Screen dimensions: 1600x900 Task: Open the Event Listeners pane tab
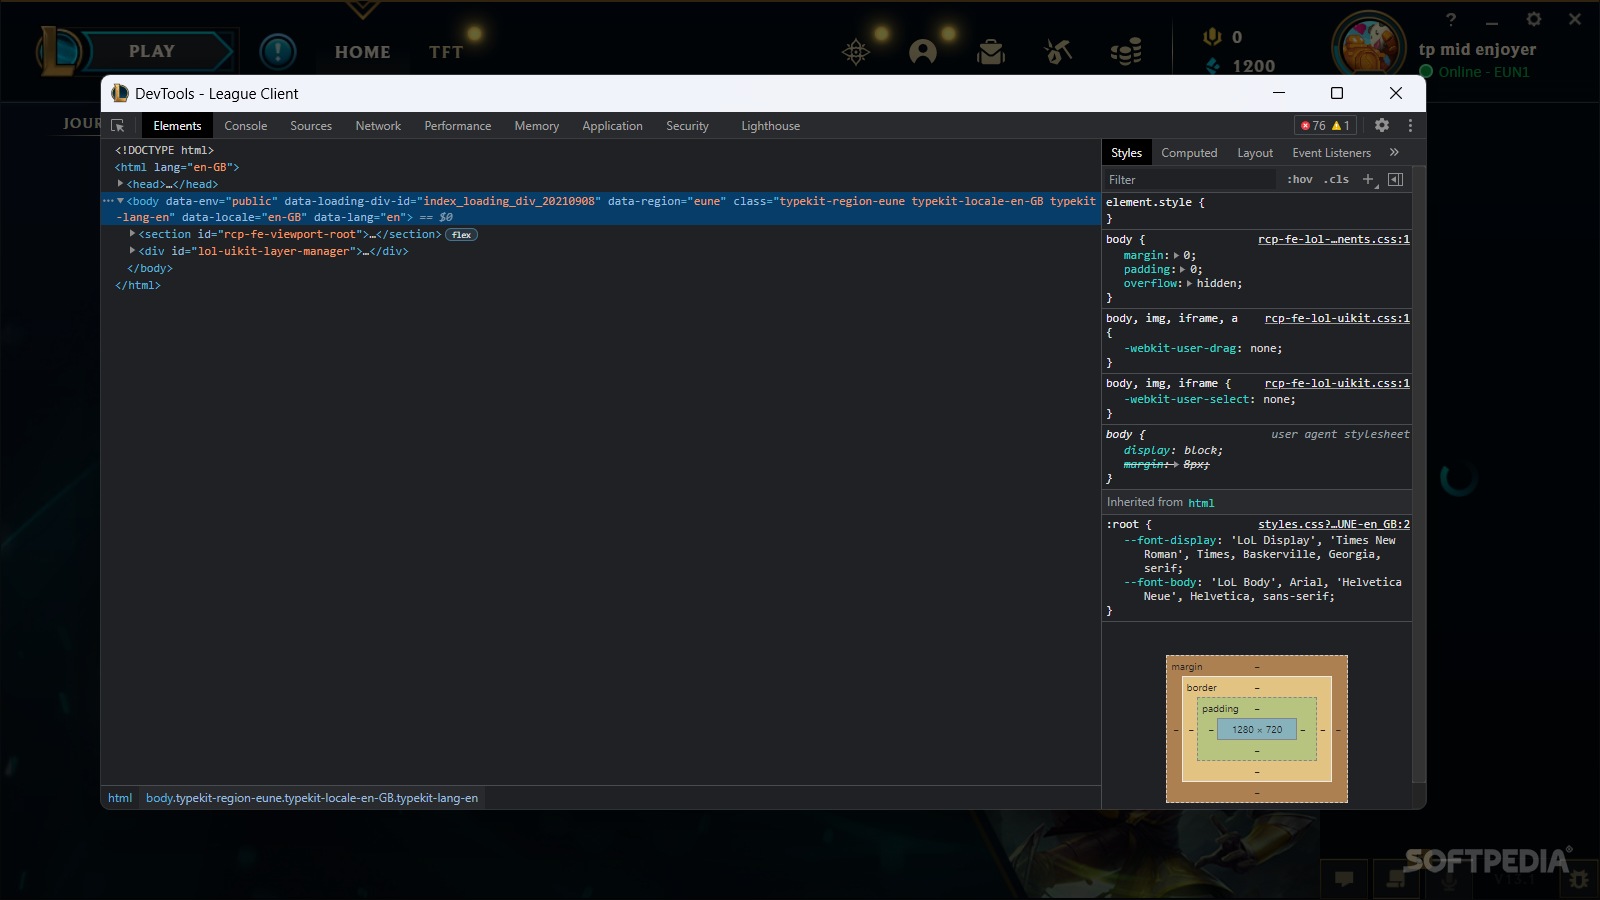point(1331,153)
